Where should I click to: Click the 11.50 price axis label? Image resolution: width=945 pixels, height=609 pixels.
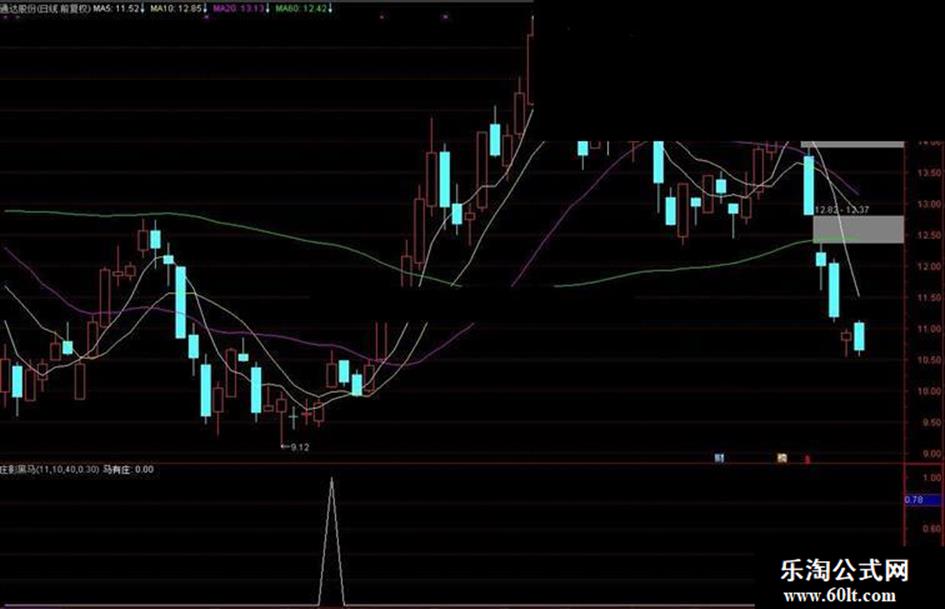tap(928, 297)
